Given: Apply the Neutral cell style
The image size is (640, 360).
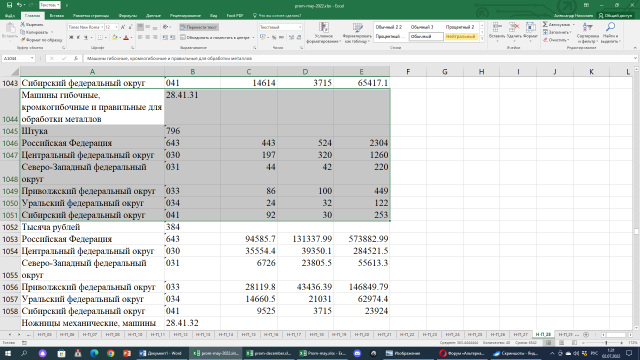Looking at the screenshot, I should 460,37.
